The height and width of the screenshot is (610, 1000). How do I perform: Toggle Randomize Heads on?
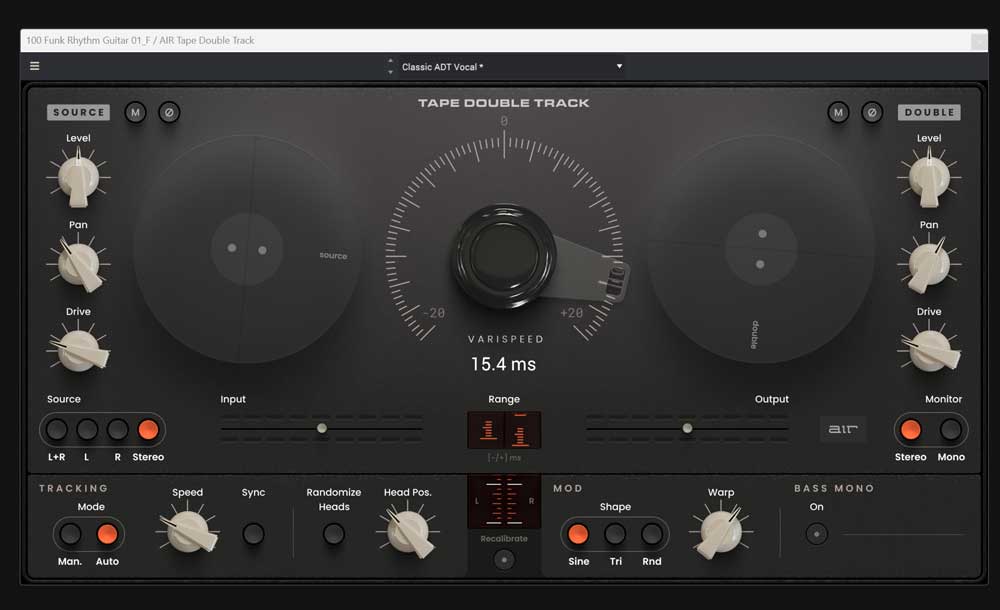tap(334, 534)
